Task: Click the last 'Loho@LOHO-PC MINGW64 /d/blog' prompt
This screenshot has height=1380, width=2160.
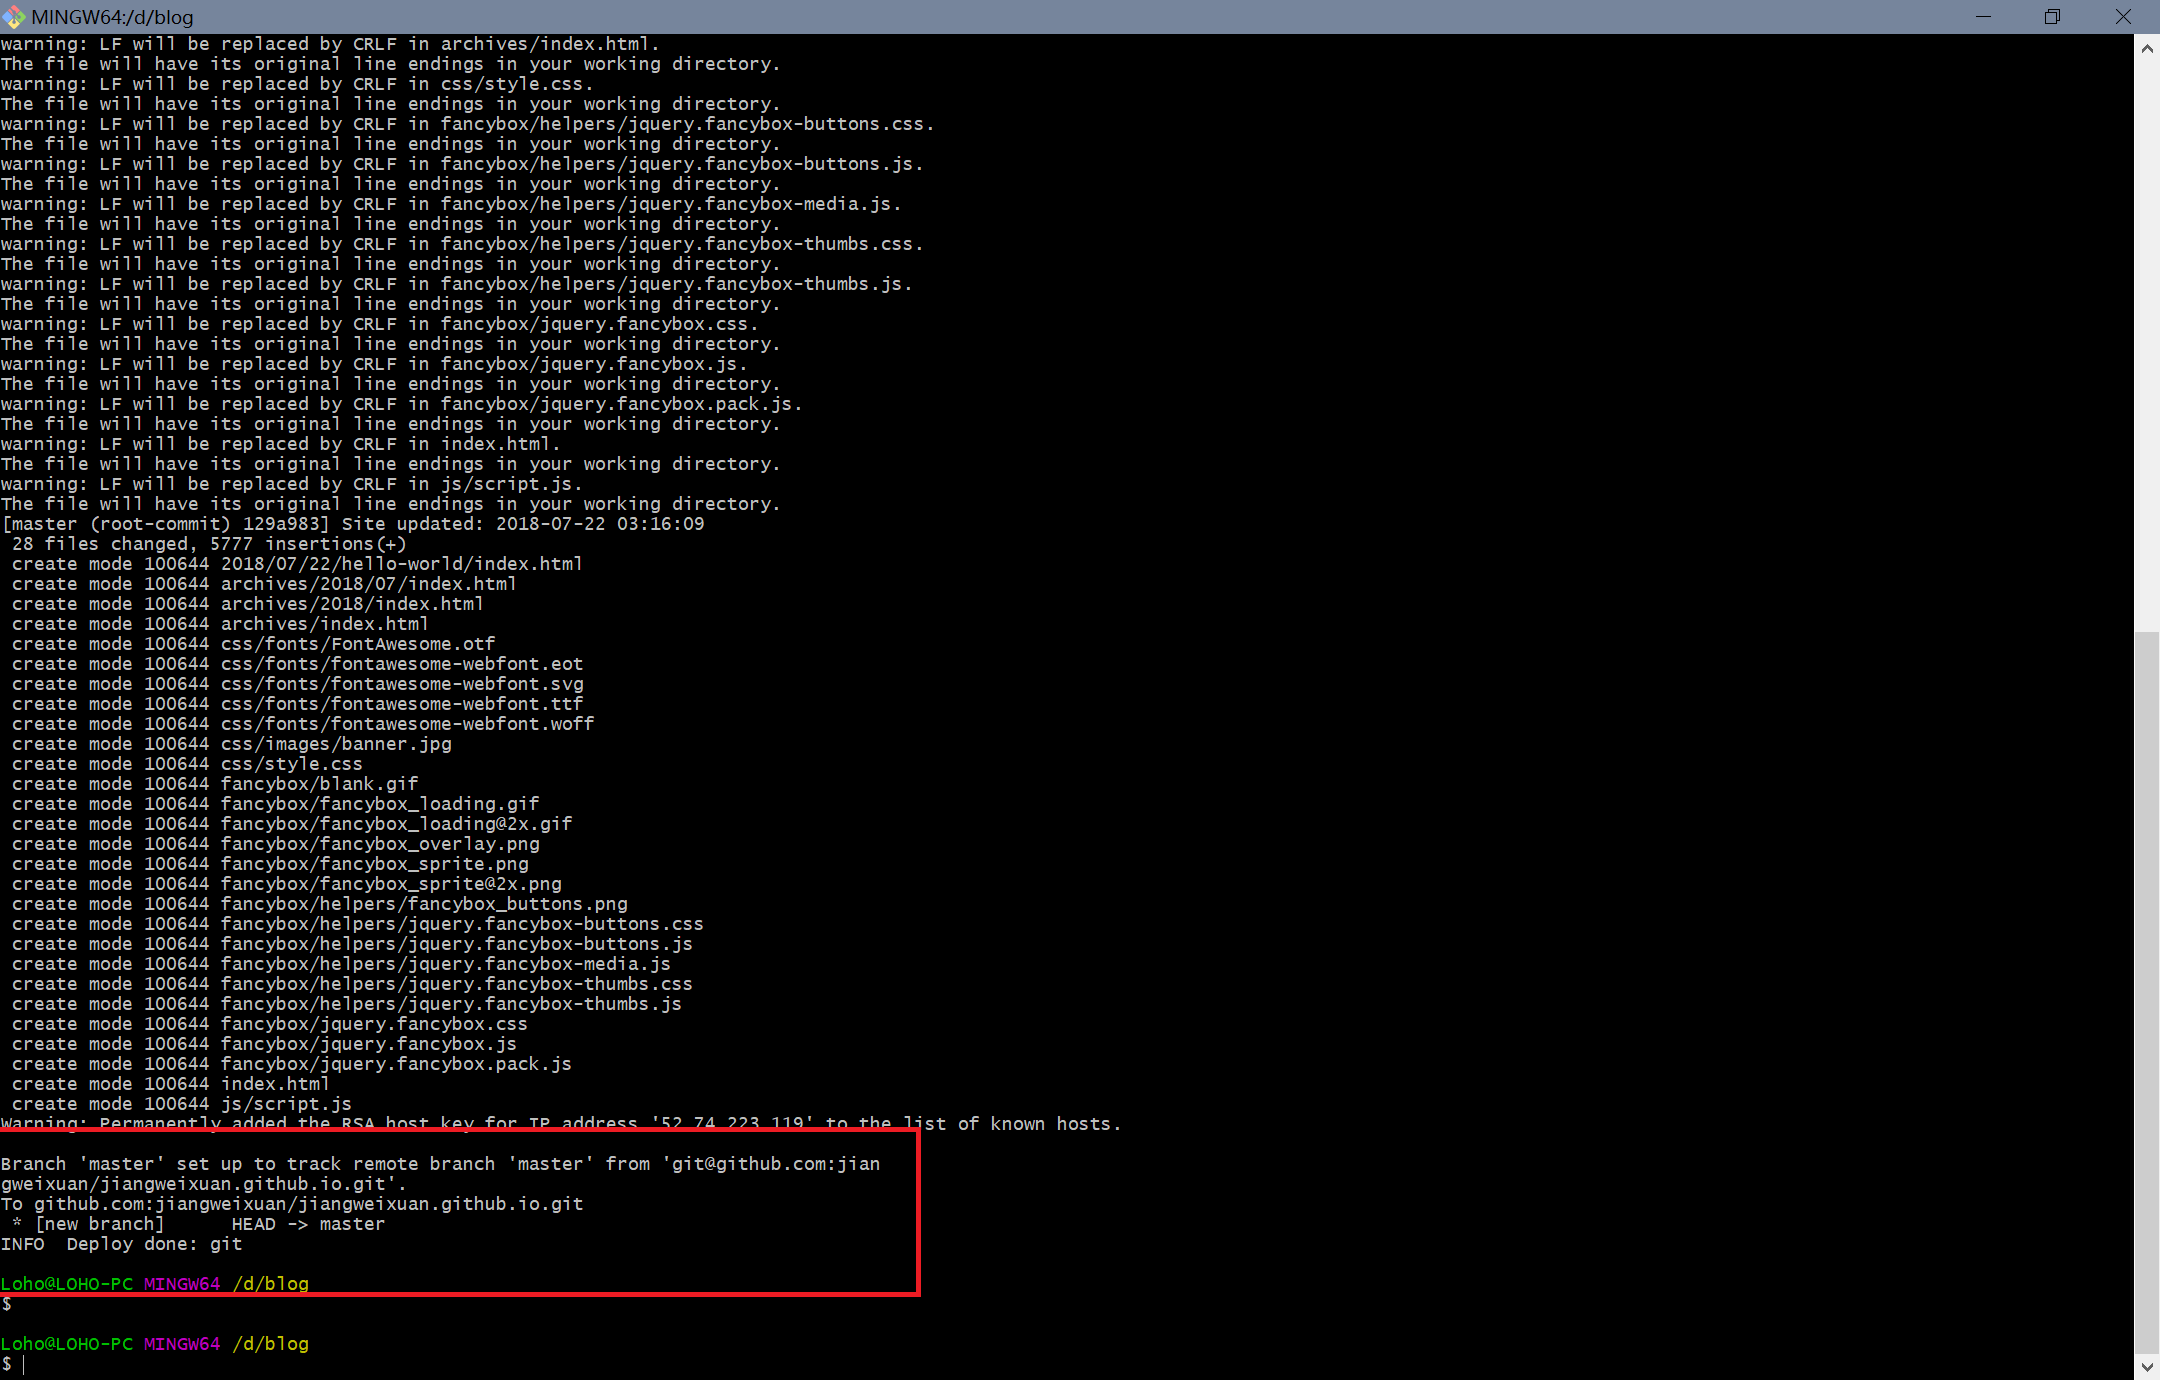Action: [x=154, y=1344]
